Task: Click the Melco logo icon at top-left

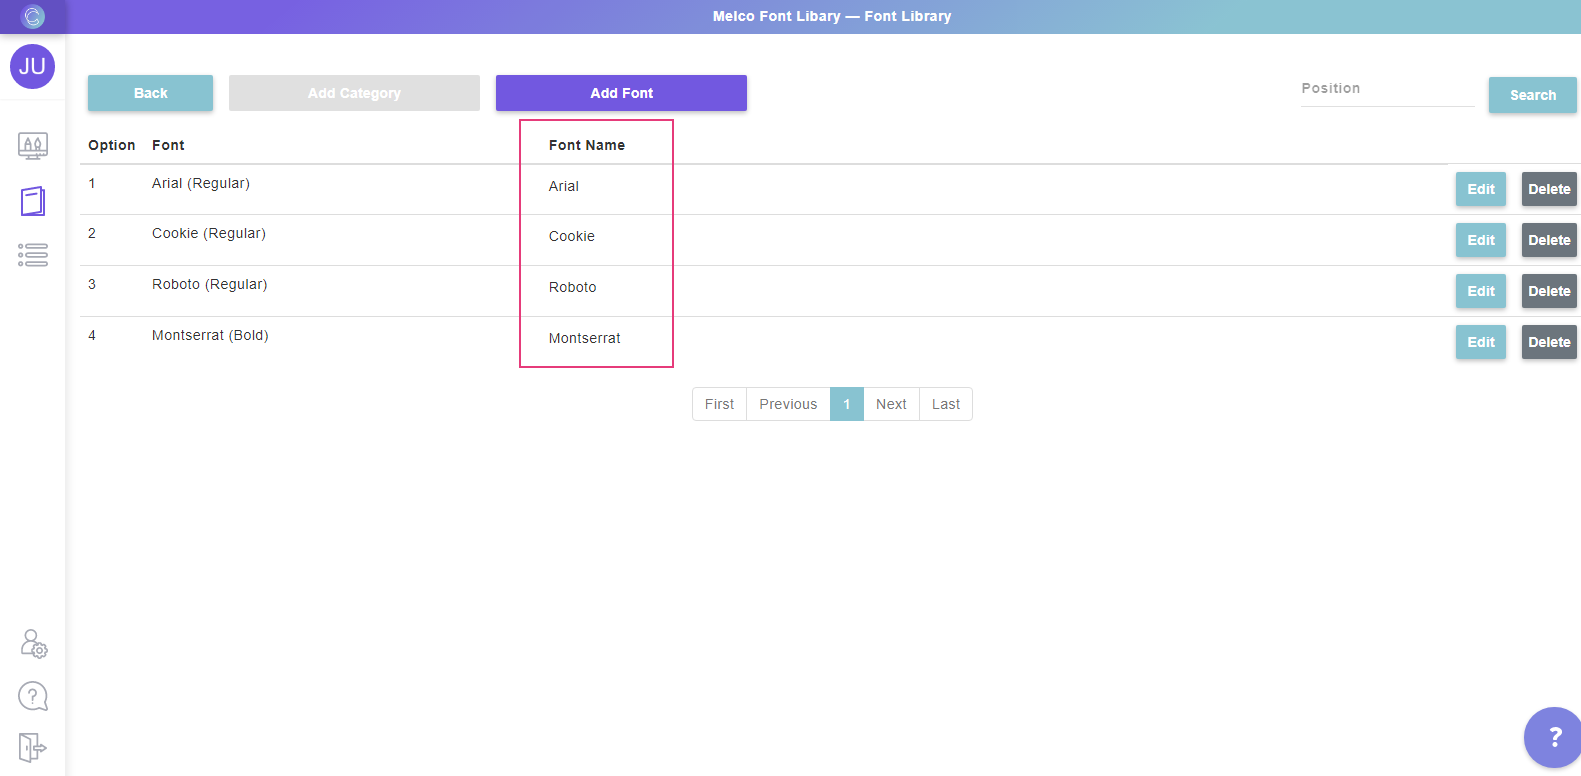Action: click(x=33, y=16)
